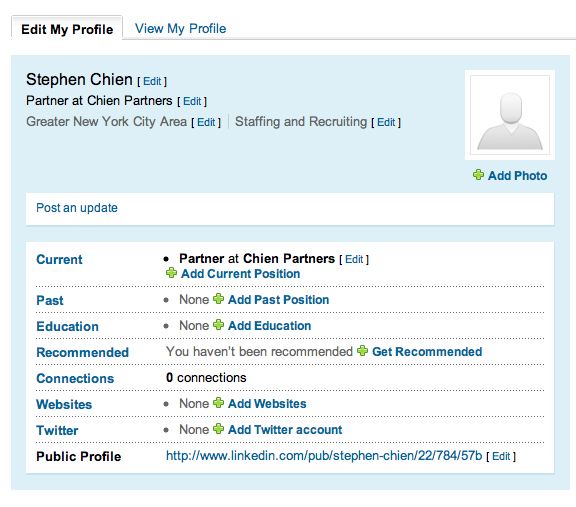576x507 pixels.
Task: Click the blank profile photo placeholder
Action: 510,115
